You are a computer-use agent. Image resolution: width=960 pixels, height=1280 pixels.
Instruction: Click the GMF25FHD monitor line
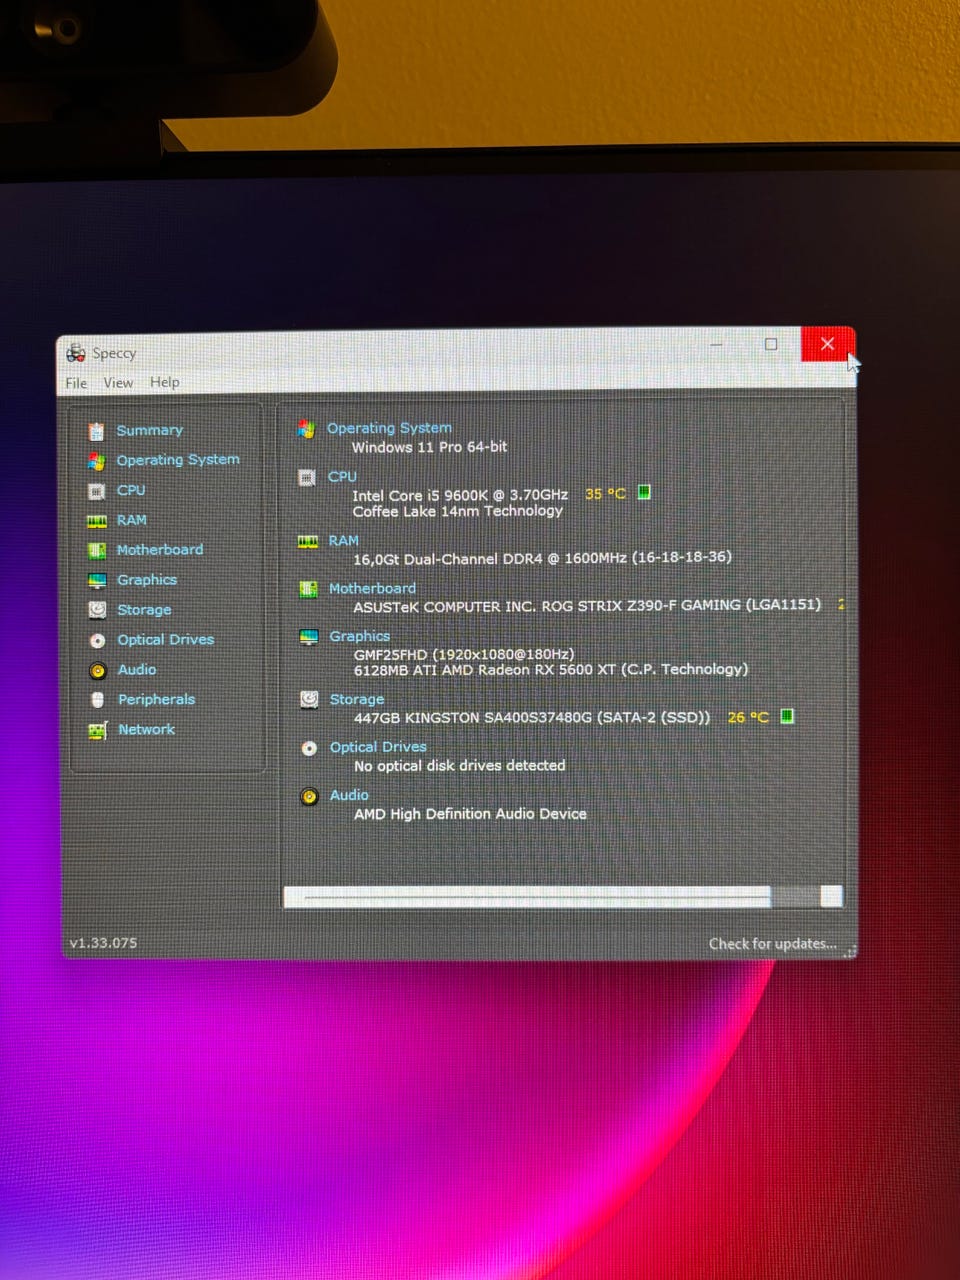[x=464, y=654]
